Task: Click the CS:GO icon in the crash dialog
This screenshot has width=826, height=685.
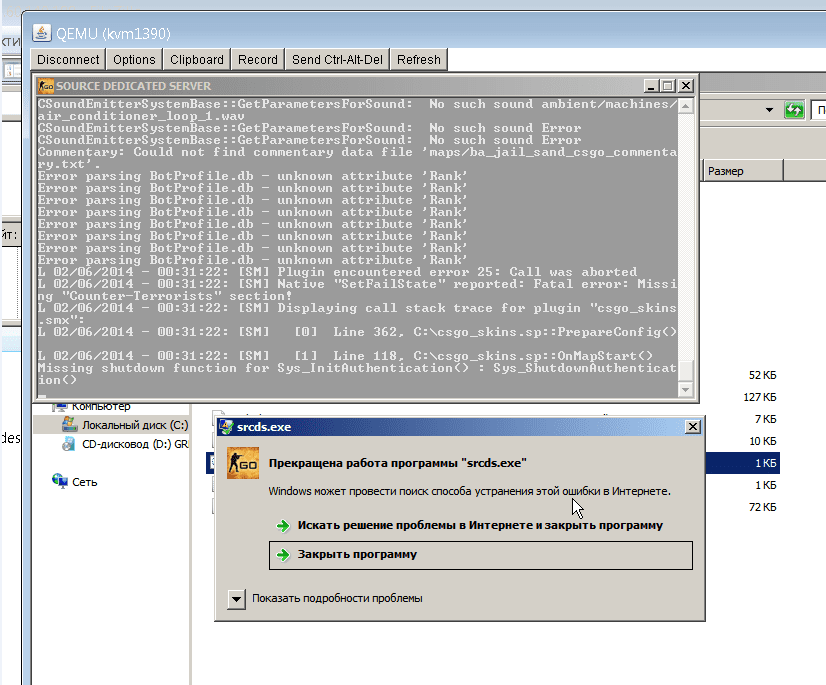Action: pyautogui.click(x=243, y=463)
